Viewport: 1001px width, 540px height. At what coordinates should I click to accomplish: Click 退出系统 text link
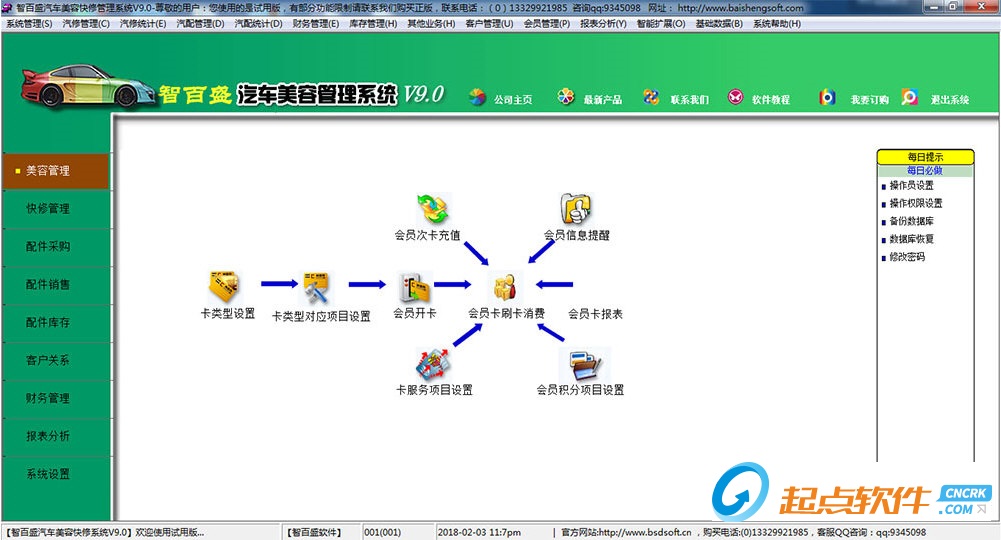949,100
